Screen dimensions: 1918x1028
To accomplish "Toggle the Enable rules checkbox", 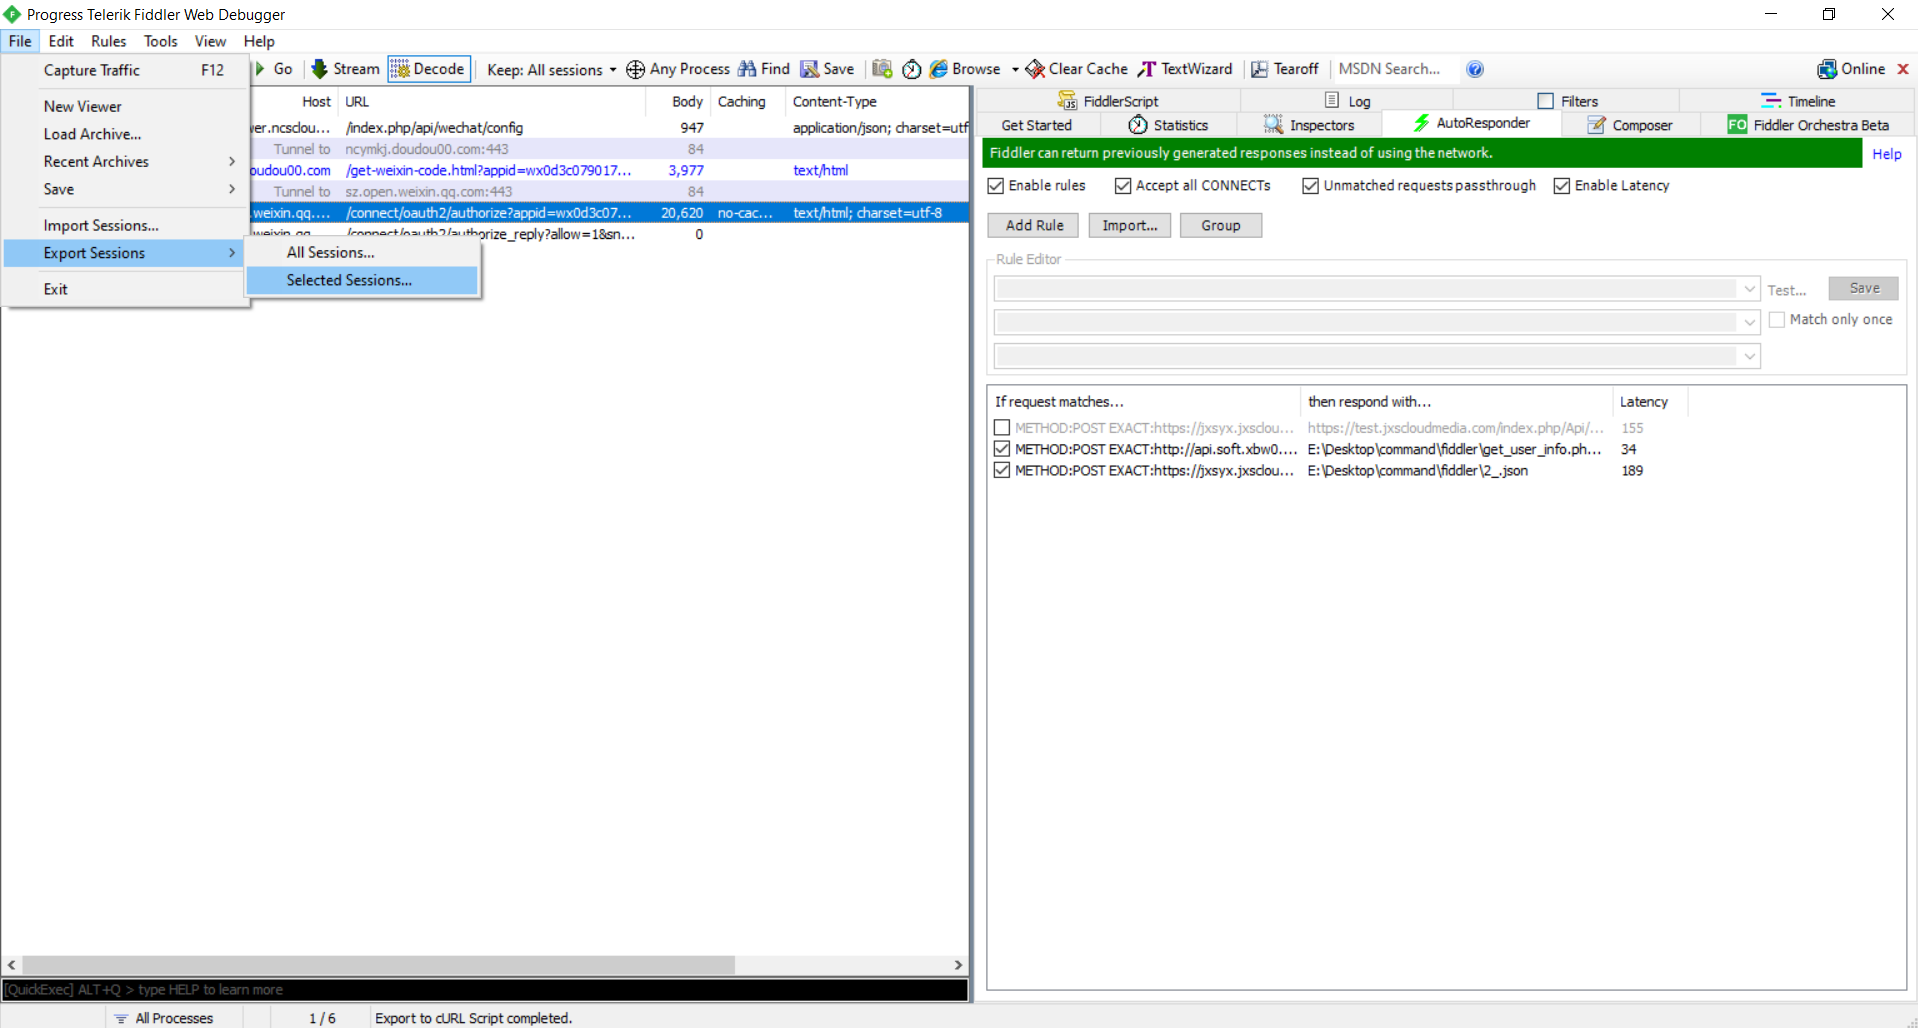I will tap(996, 186).
